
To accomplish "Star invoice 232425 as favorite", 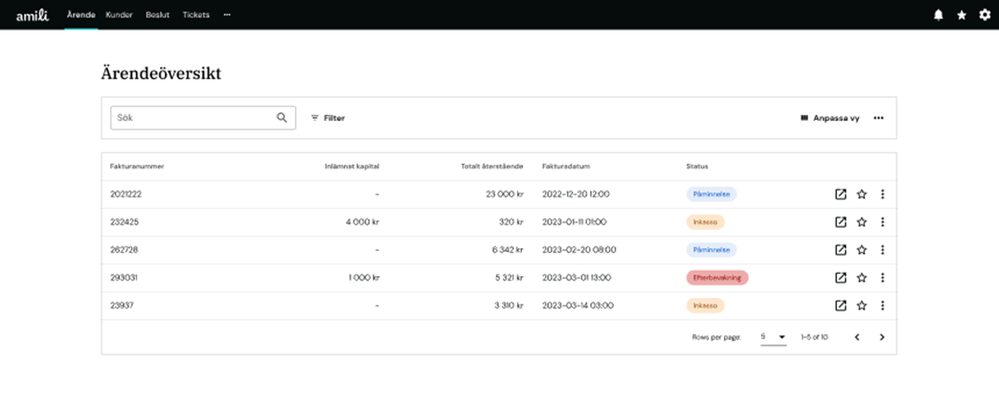I will pos(861,222).
